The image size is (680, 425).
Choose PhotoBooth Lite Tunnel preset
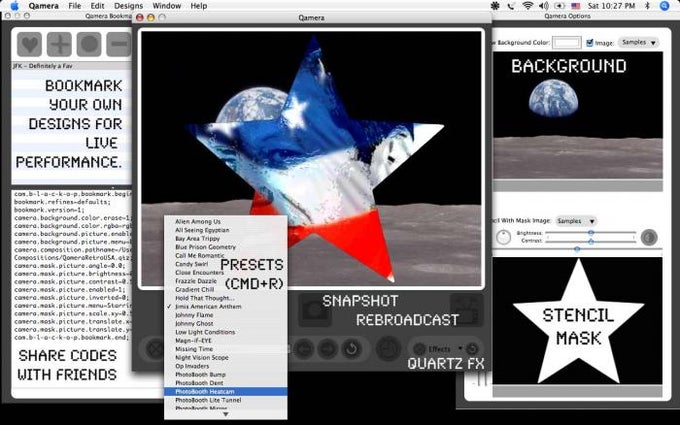tap(226, 400)
